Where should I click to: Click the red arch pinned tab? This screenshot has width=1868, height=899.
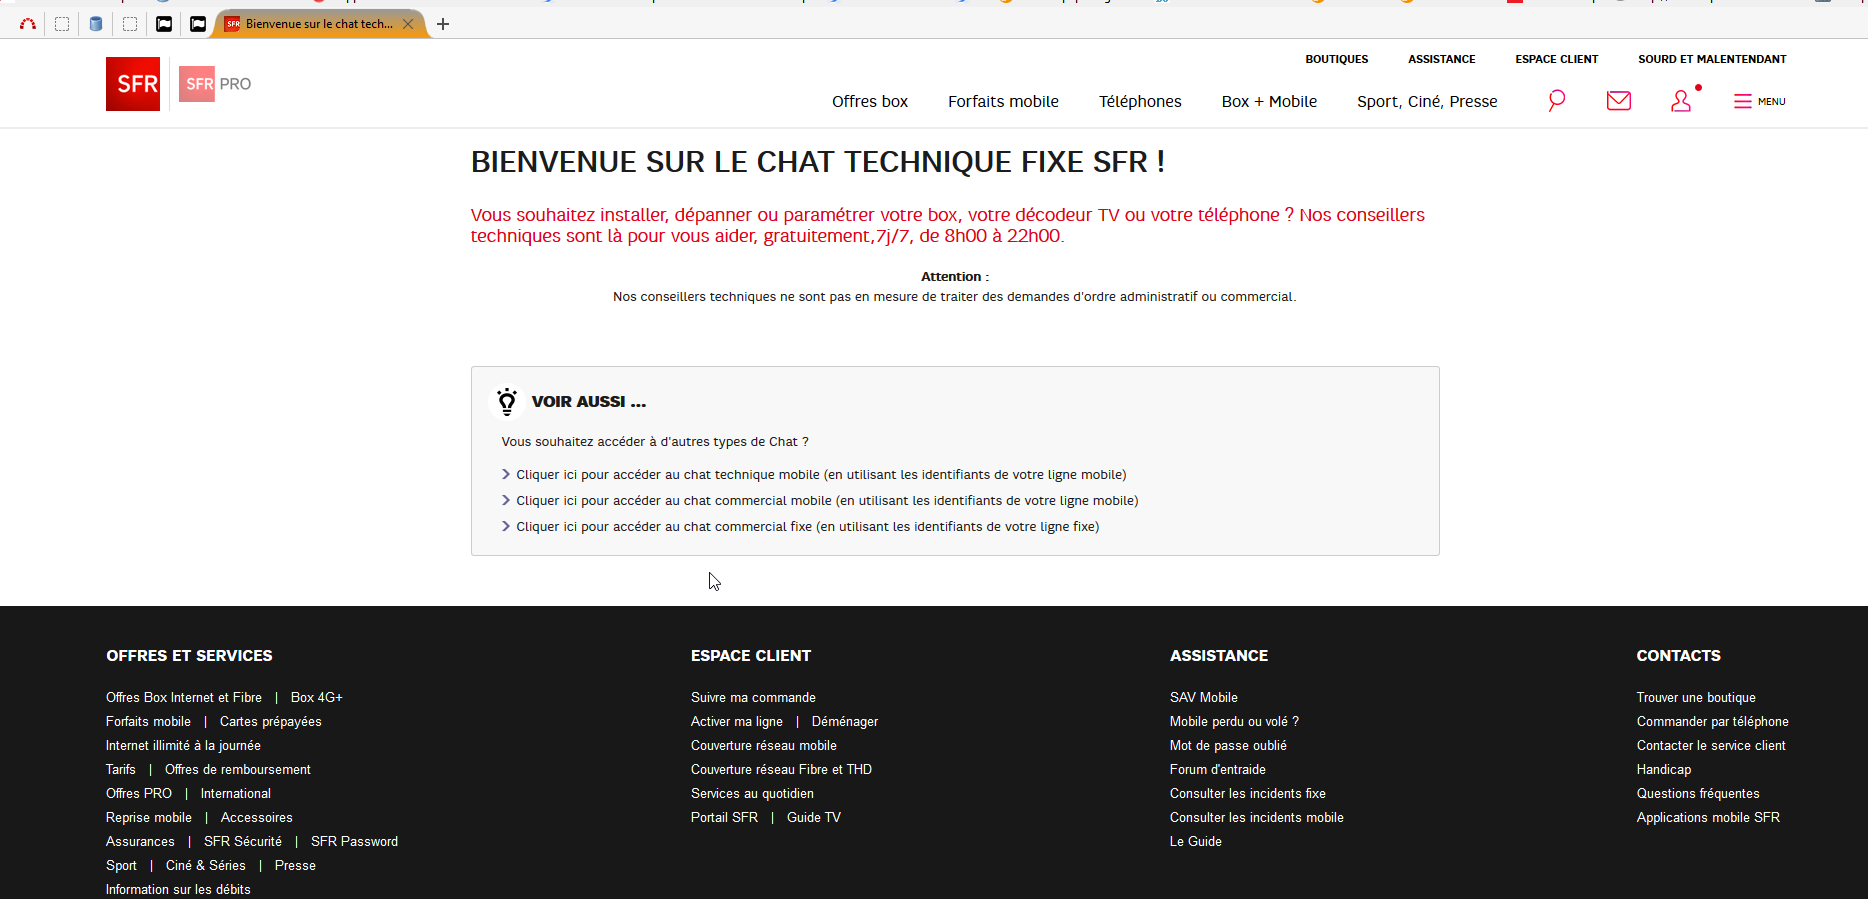click(28, 24)
